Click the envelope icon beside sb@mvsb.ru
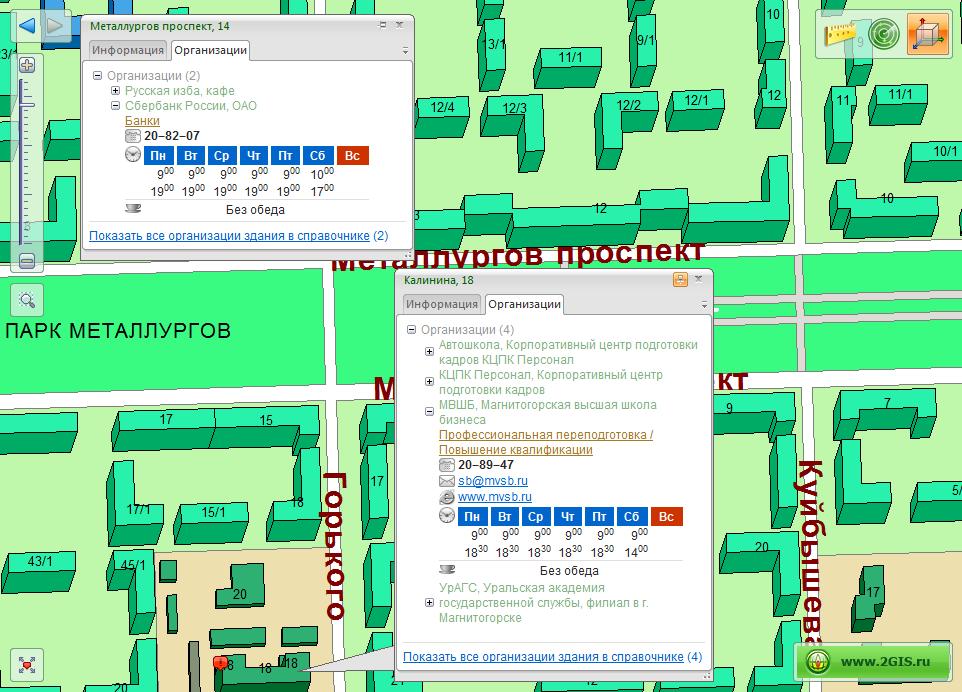Screen dimensions: 962x692 click(x=447, y=481)
